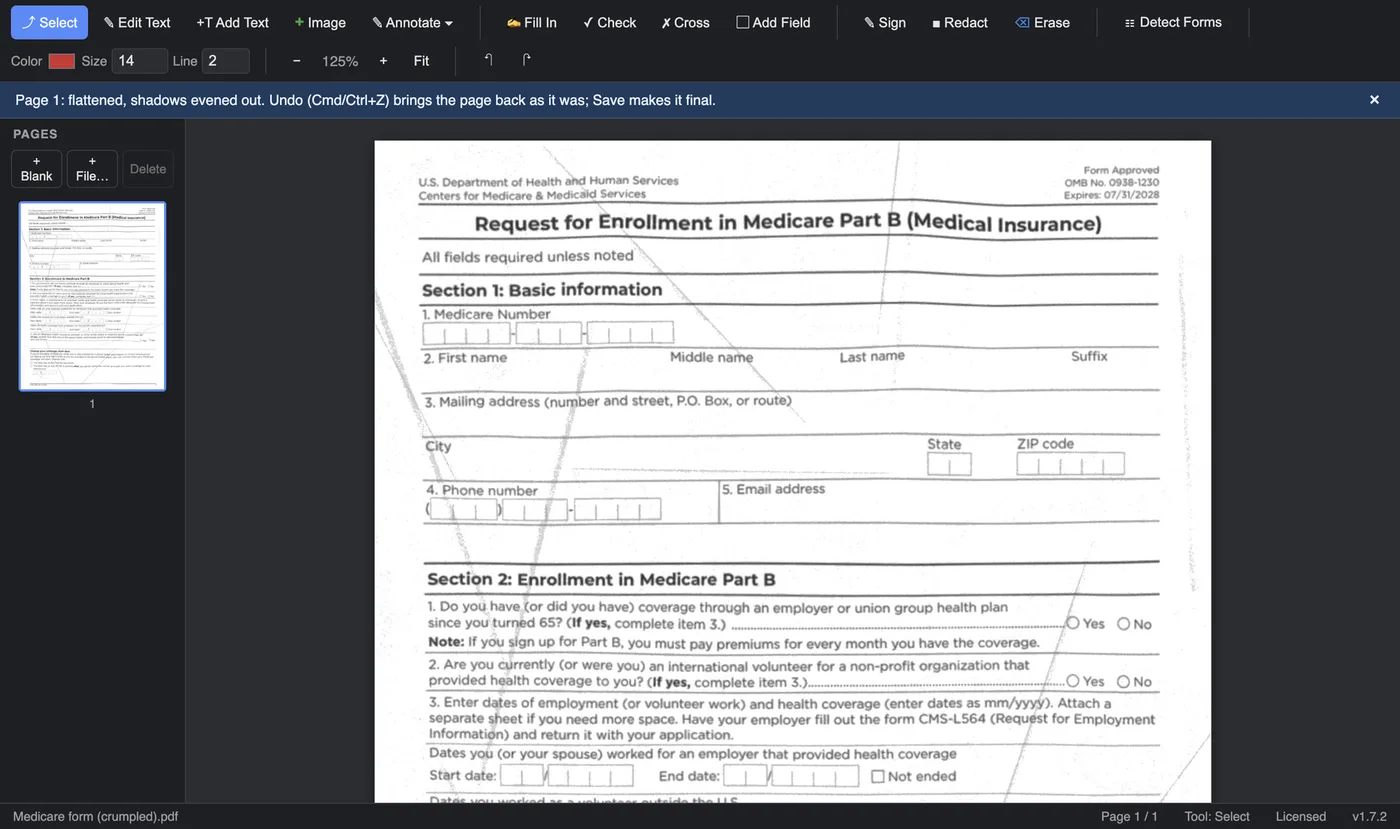Viewport: 1400px width, 829px height.
Task: Add a Blank page
Action: pyautogui.click(x=36, y=169)
